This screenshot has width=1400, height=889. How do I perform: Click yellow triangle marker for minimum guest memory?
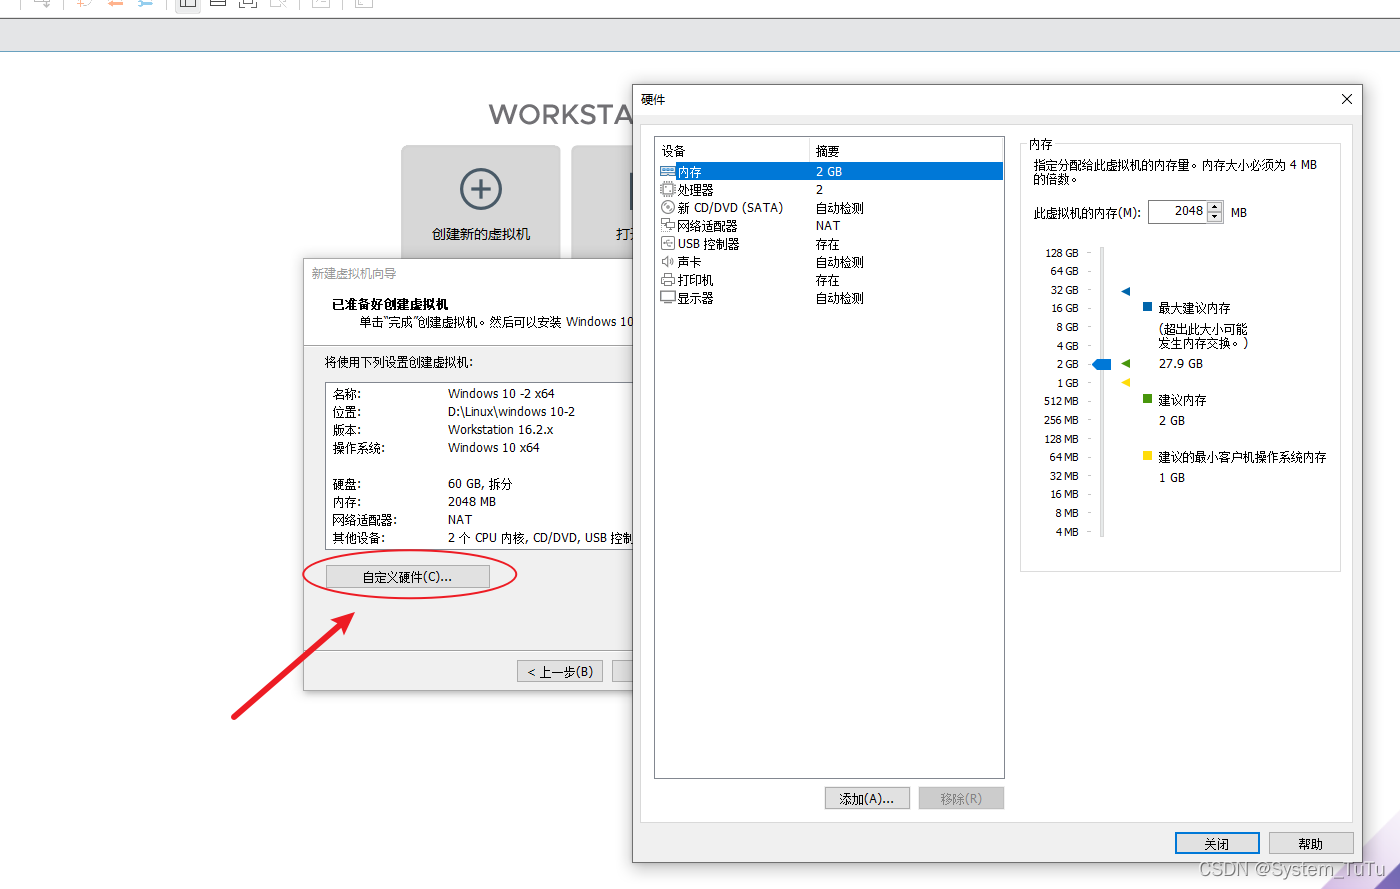1126,382
